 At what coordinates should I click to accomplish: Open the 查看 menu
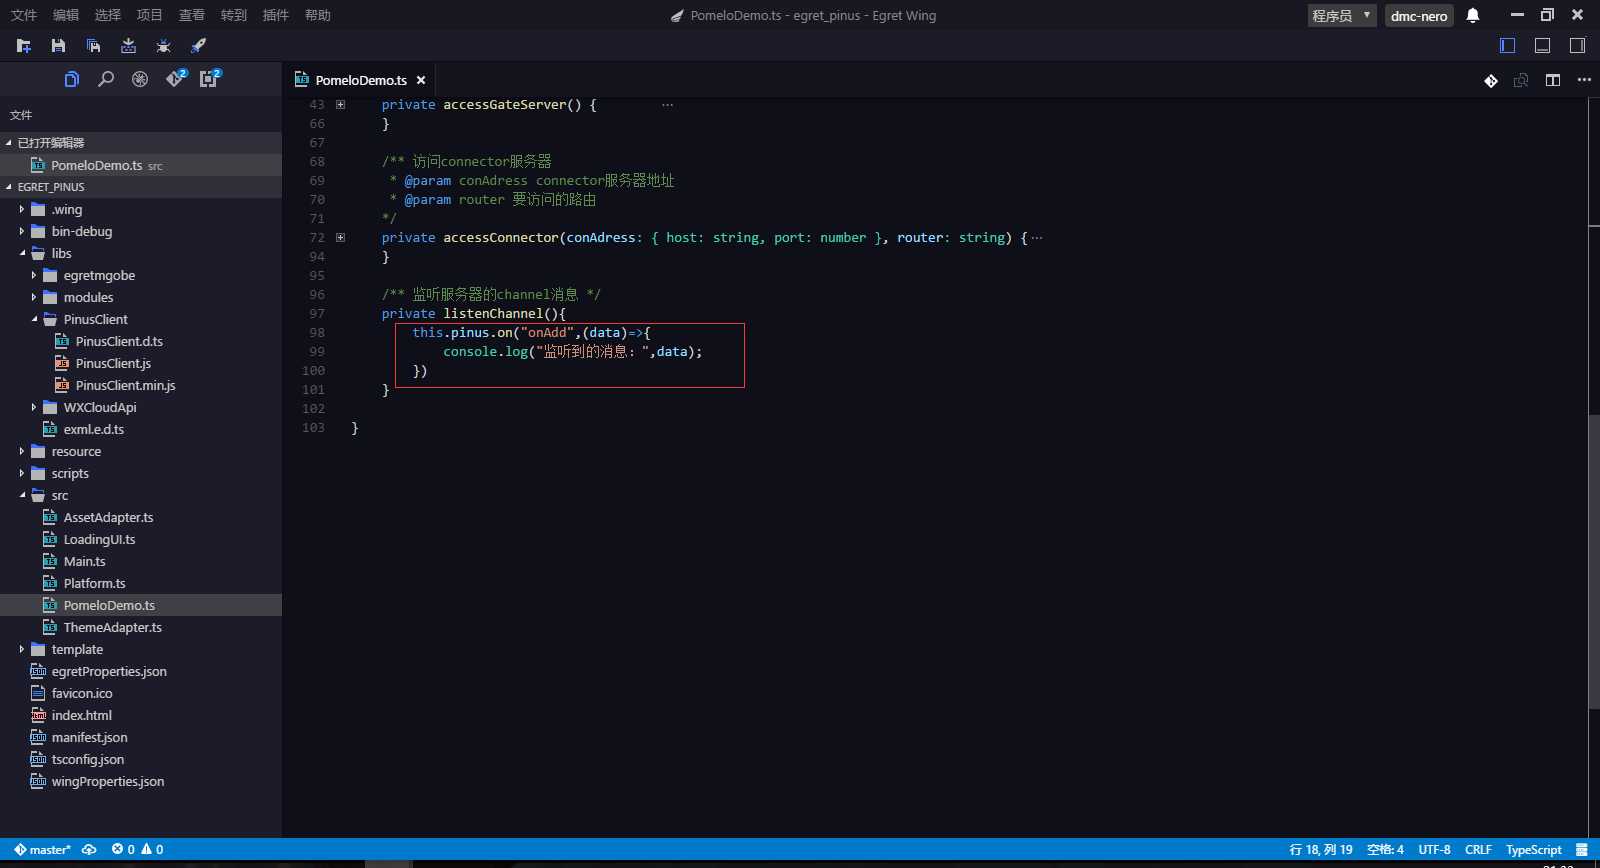click(x=191, y=15)
